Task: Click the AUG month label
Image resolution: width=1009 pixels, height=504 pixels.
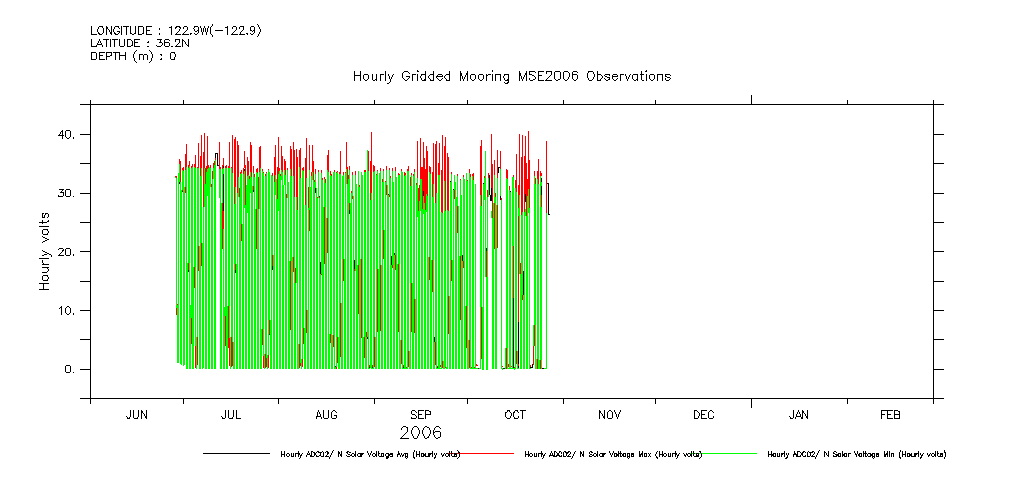Action: [326, 415]
